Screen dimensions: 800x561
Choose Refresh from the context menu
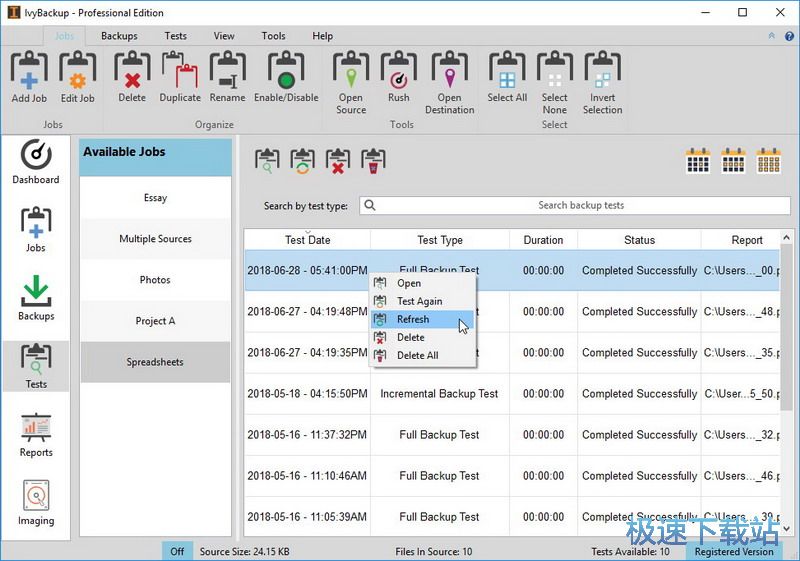413,319
